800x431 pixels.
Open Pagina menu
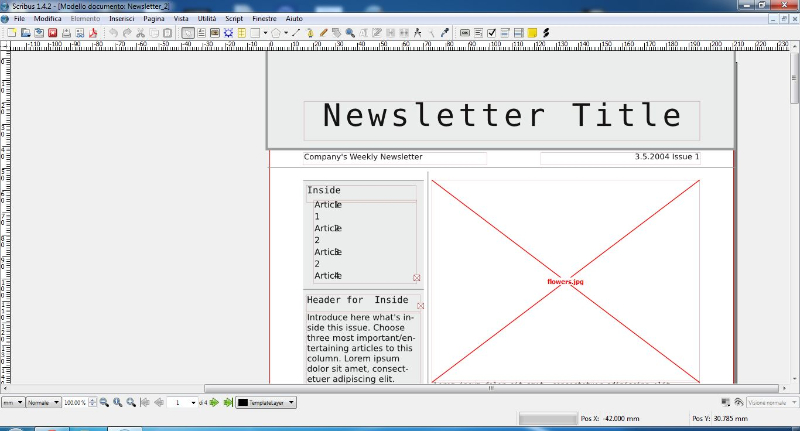coord(154,18)
